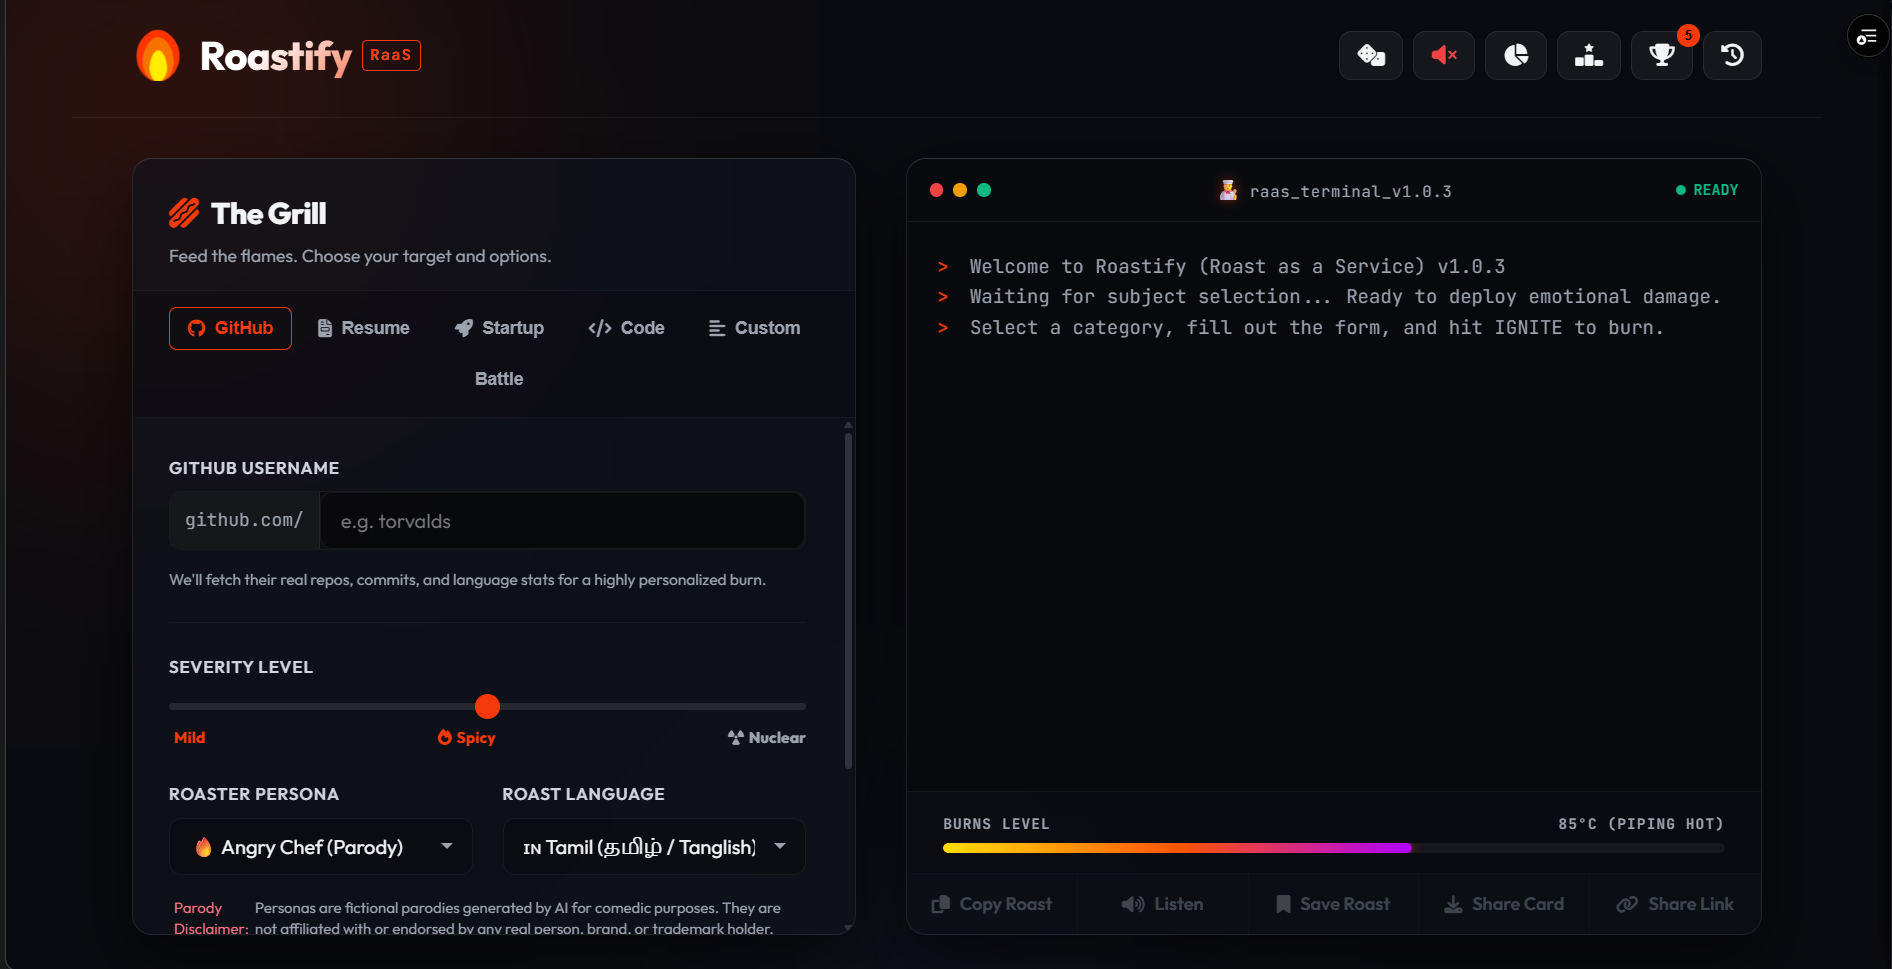Select the Code category tab
This screenshot has height=969, width=1892.
click(x=626, y=328)
